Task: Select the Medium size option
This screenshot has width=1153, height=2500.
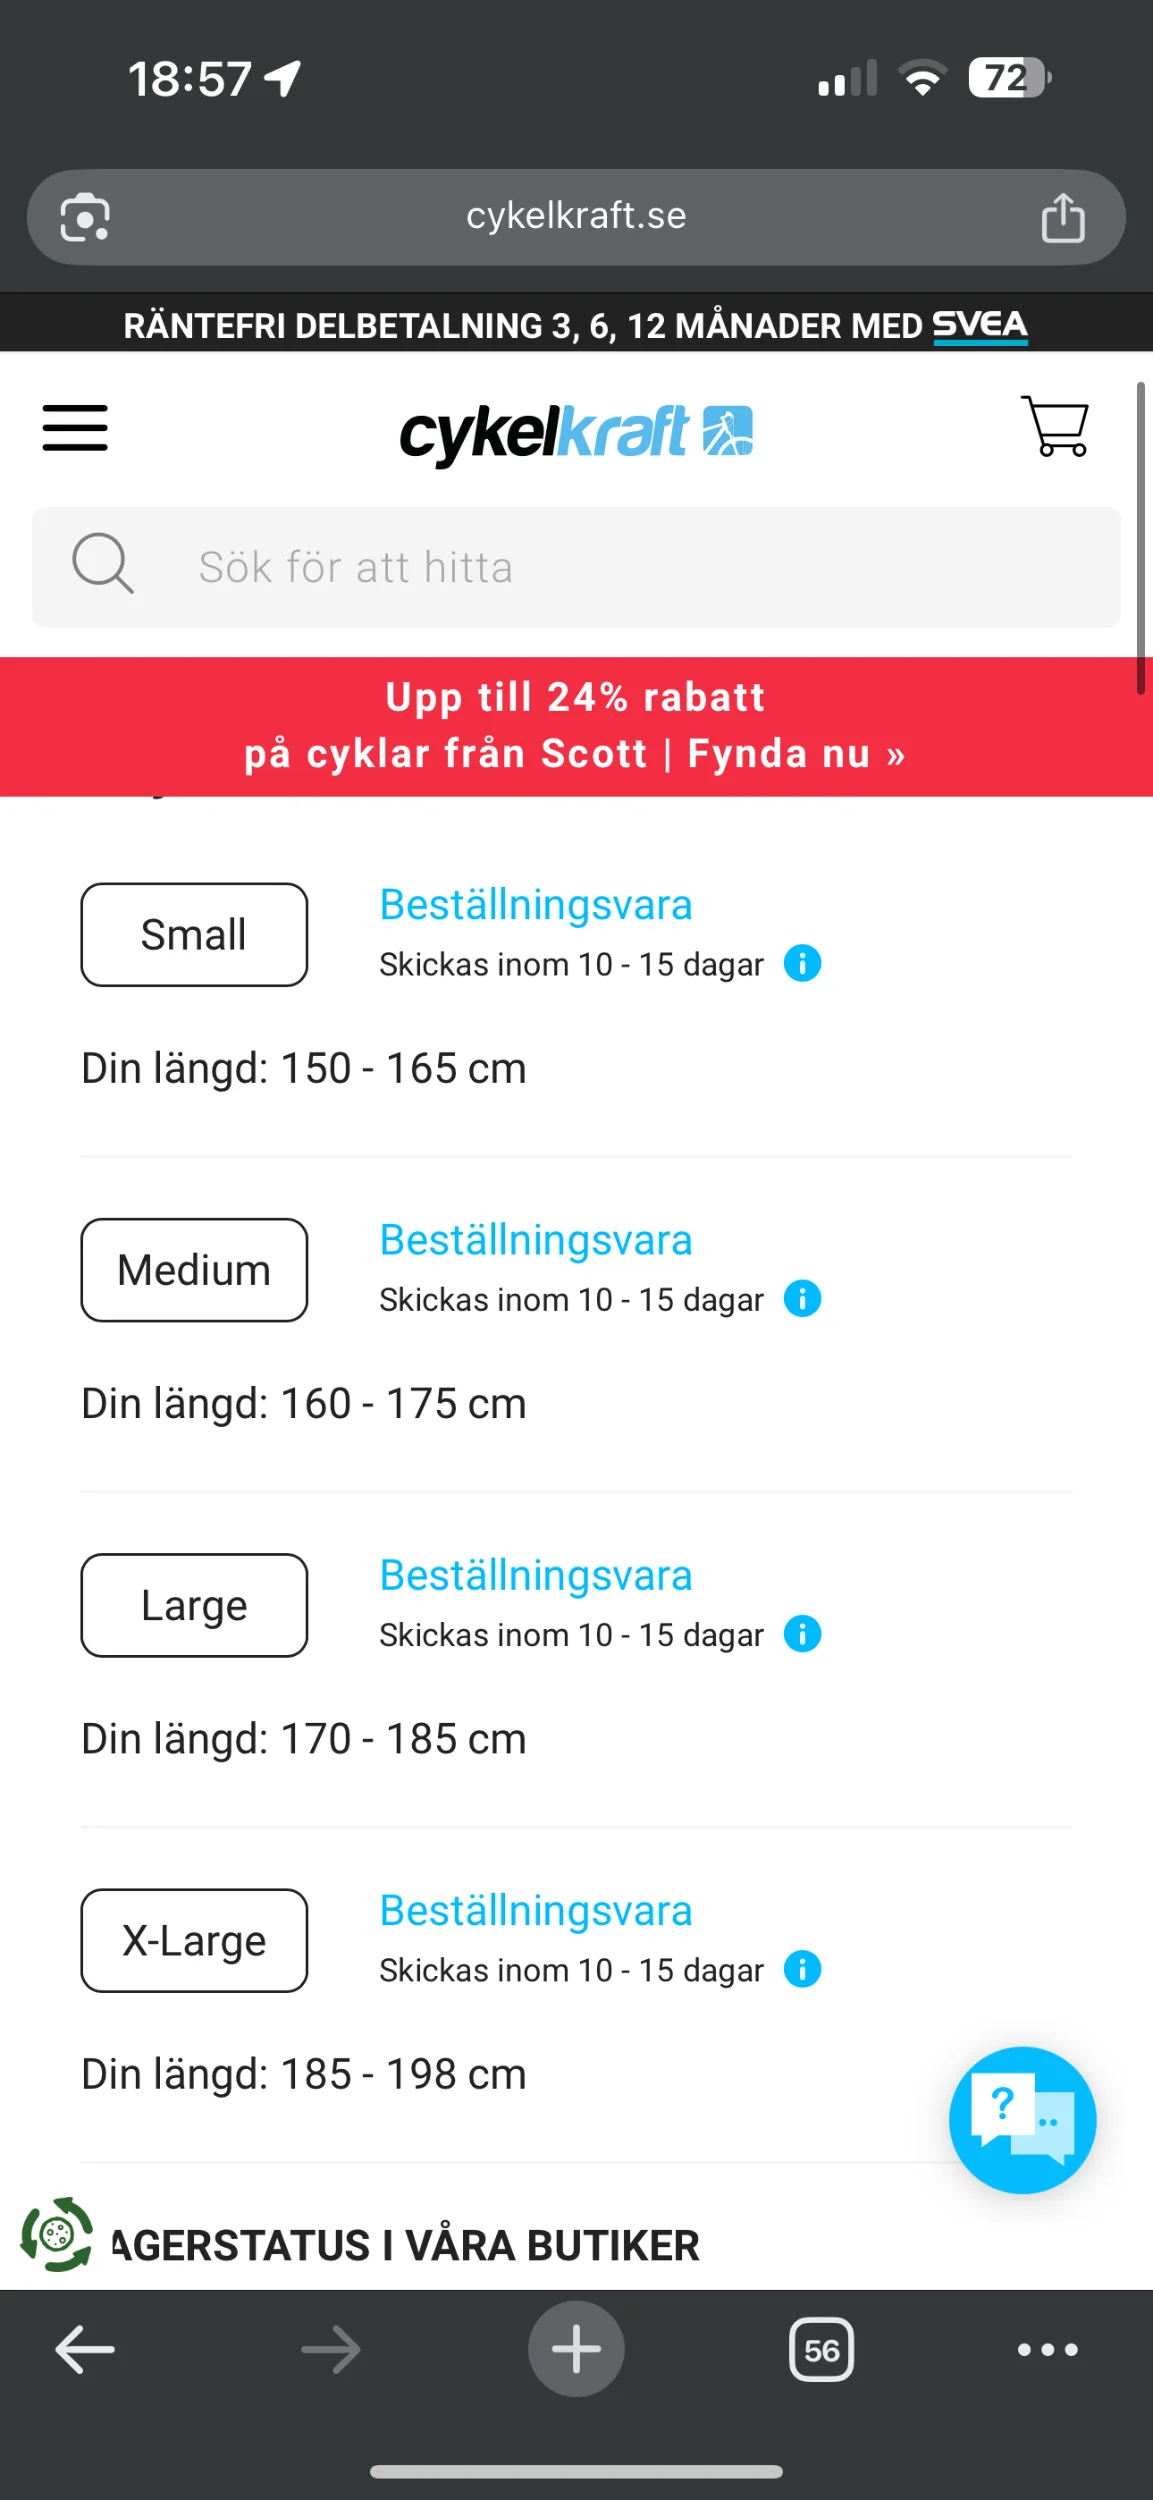Action: pos(194,1270)
